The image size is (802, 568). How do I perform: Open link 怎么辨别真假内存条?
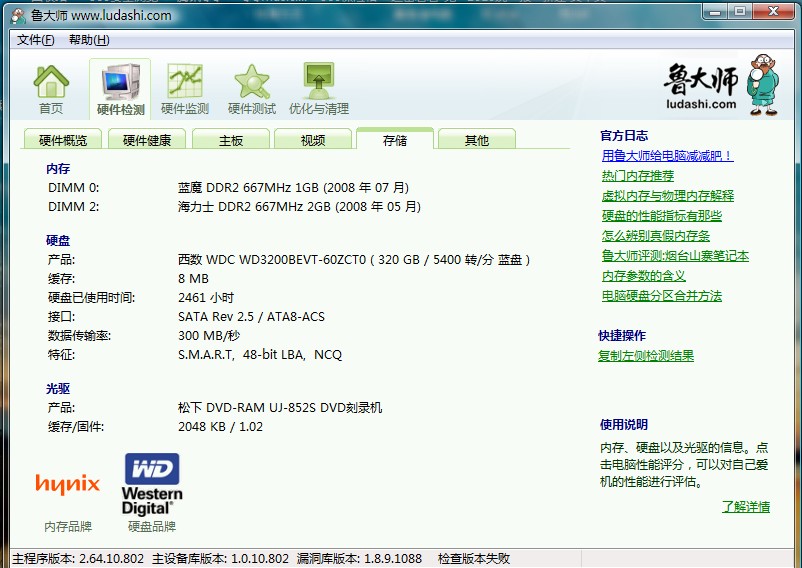pos(656,235)
